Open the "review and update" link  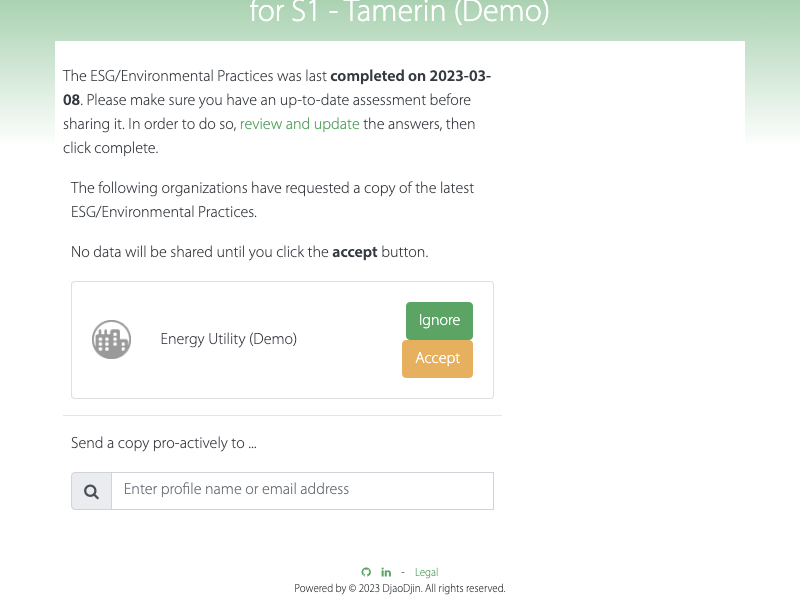[x=299, y=124]
